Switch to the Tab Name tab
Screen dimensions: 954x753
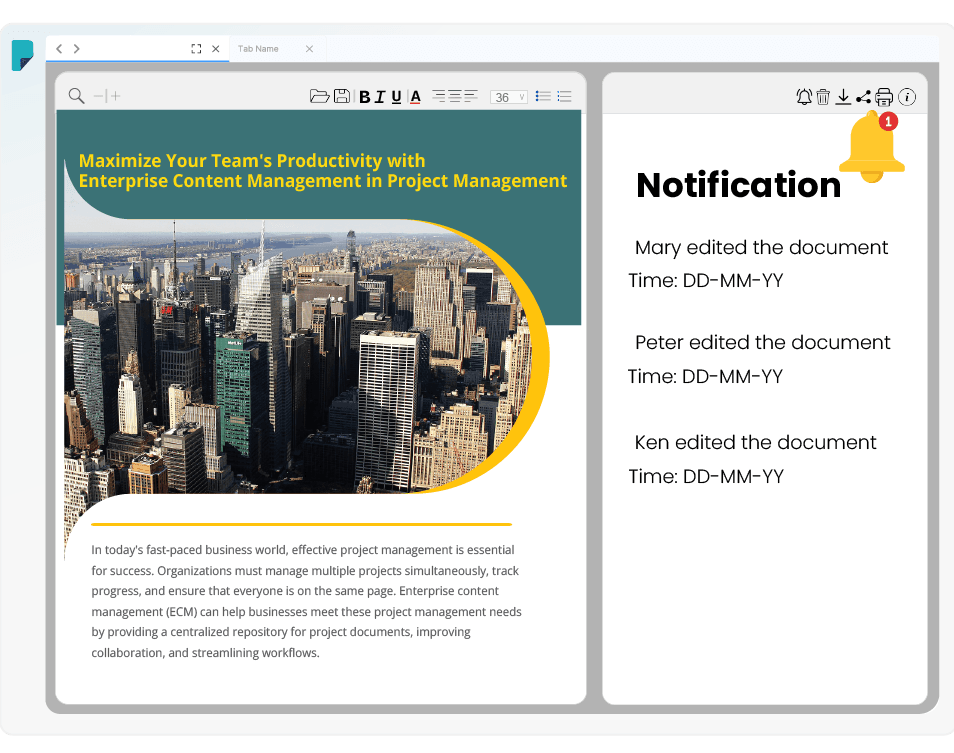(258, 49)
